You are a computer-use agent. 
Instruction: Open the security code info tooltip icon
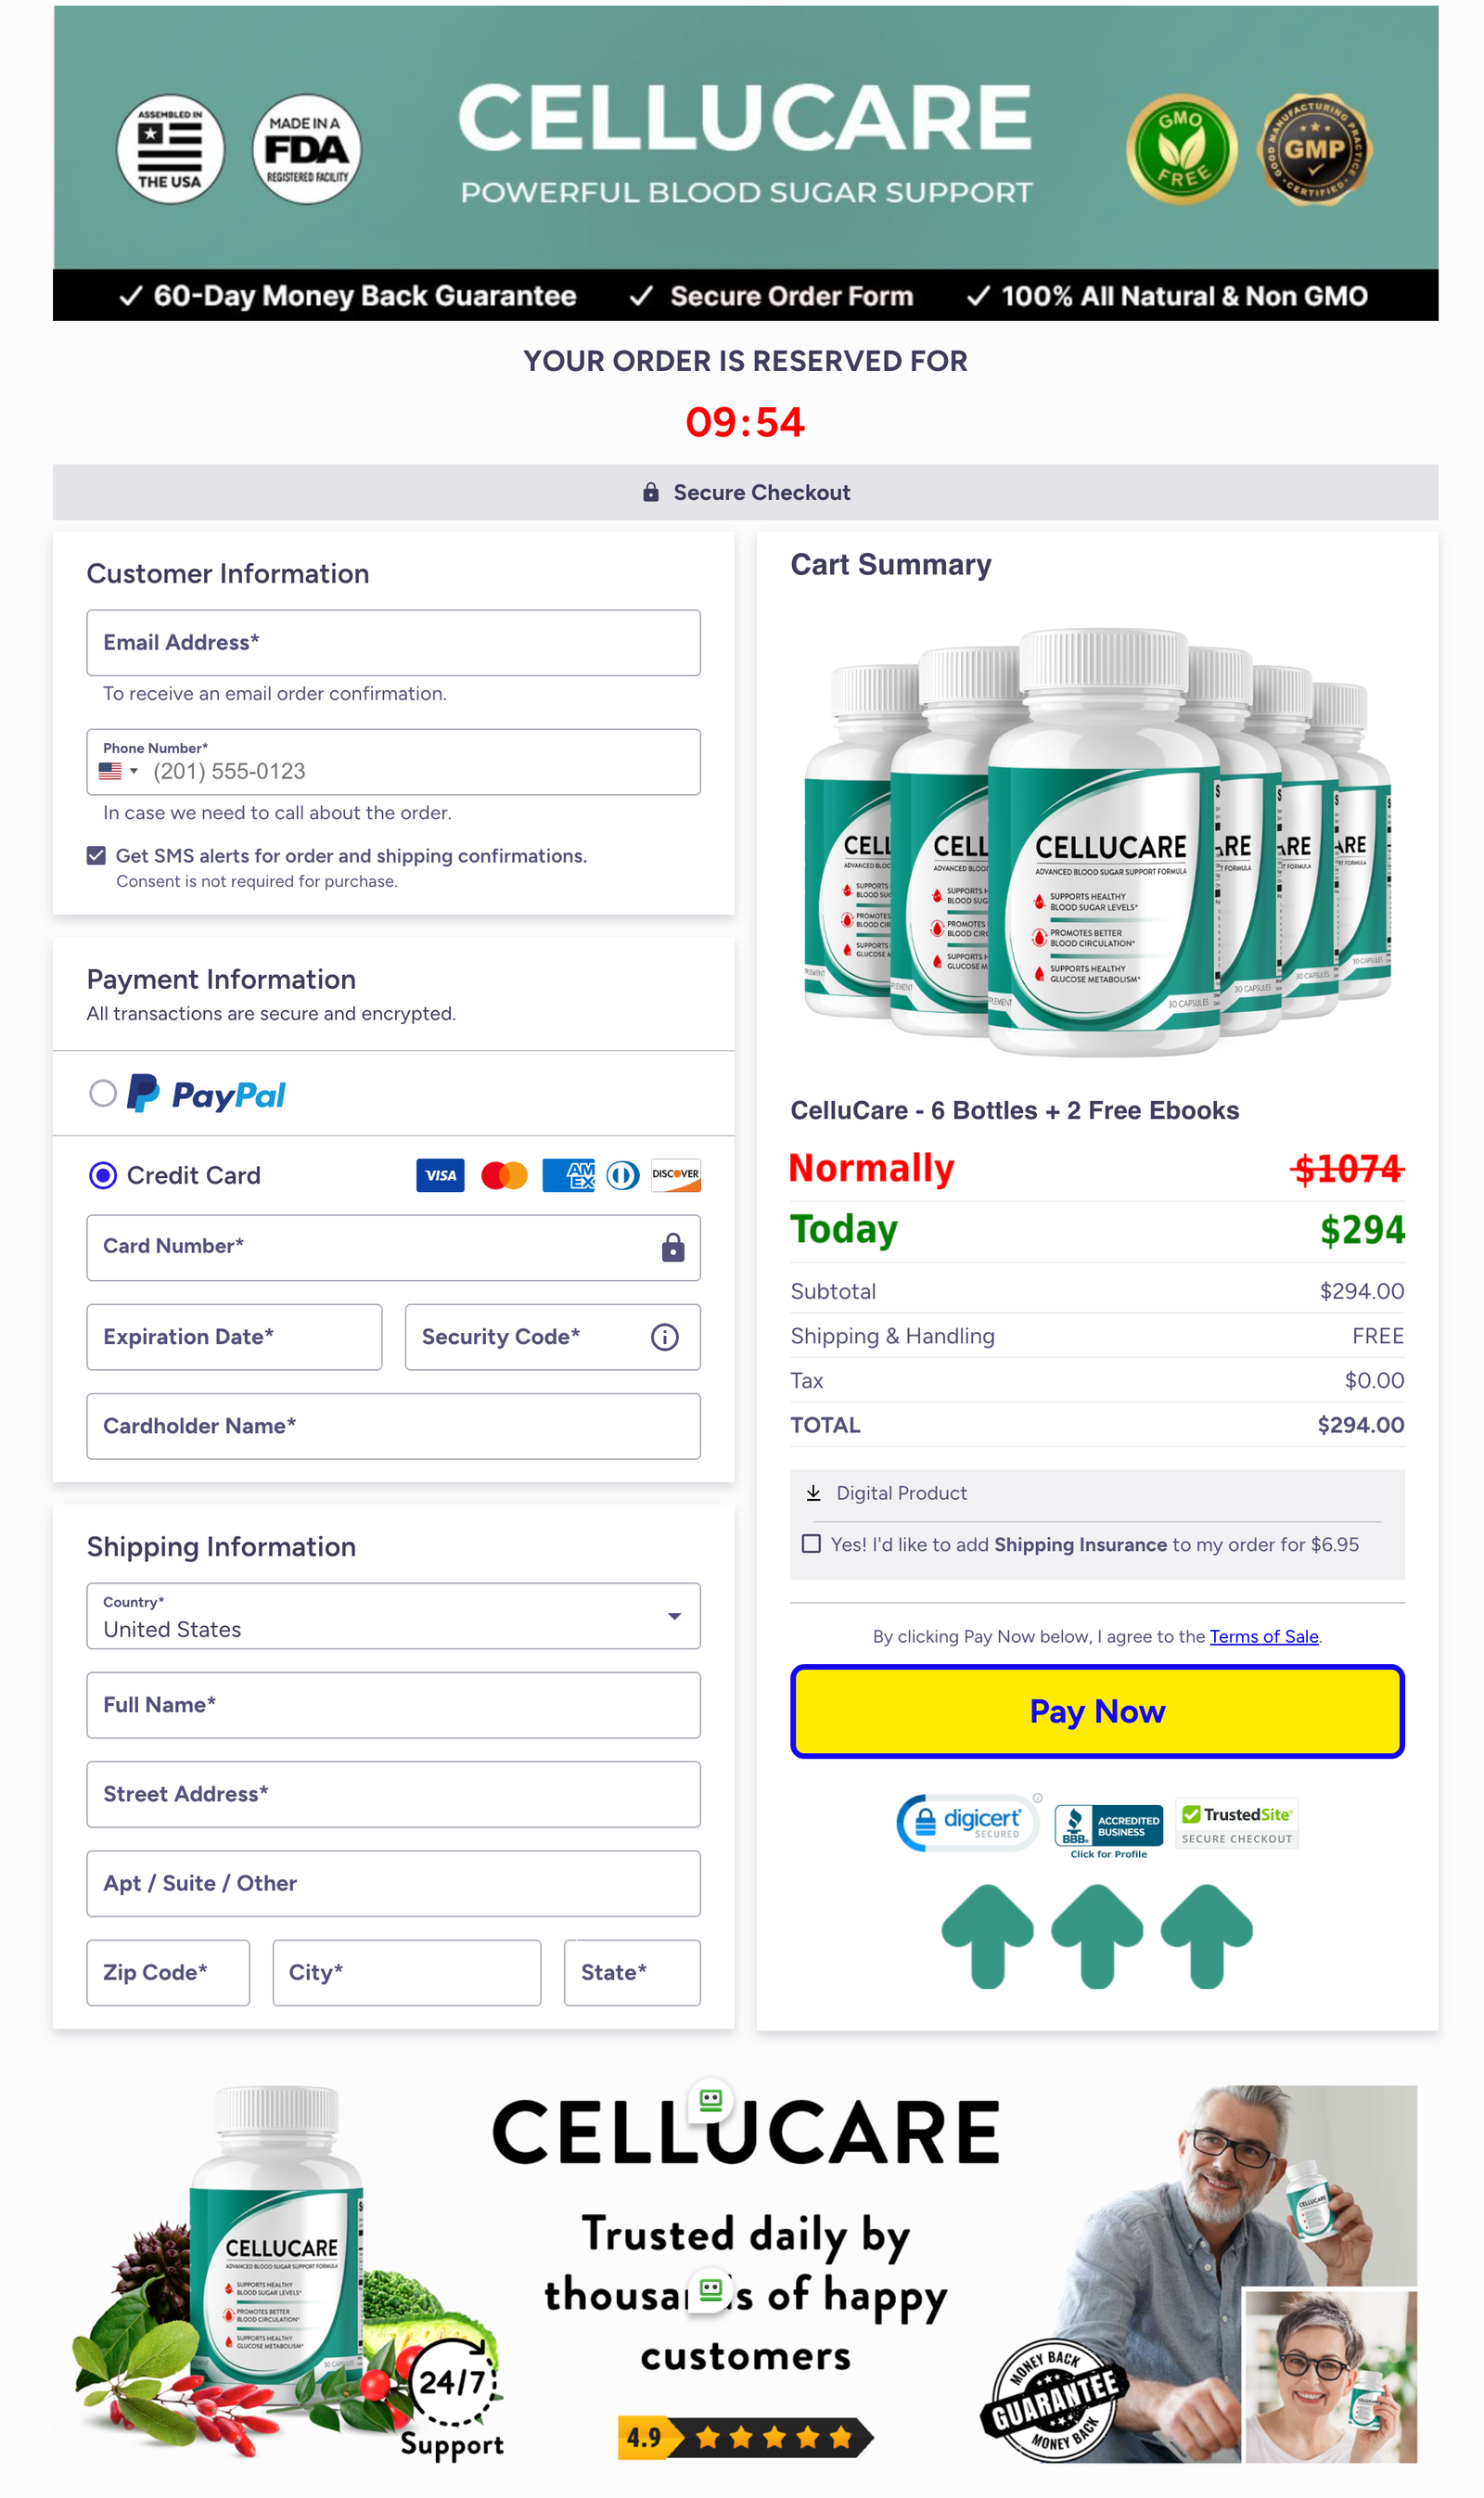(x=663, y=1337)
